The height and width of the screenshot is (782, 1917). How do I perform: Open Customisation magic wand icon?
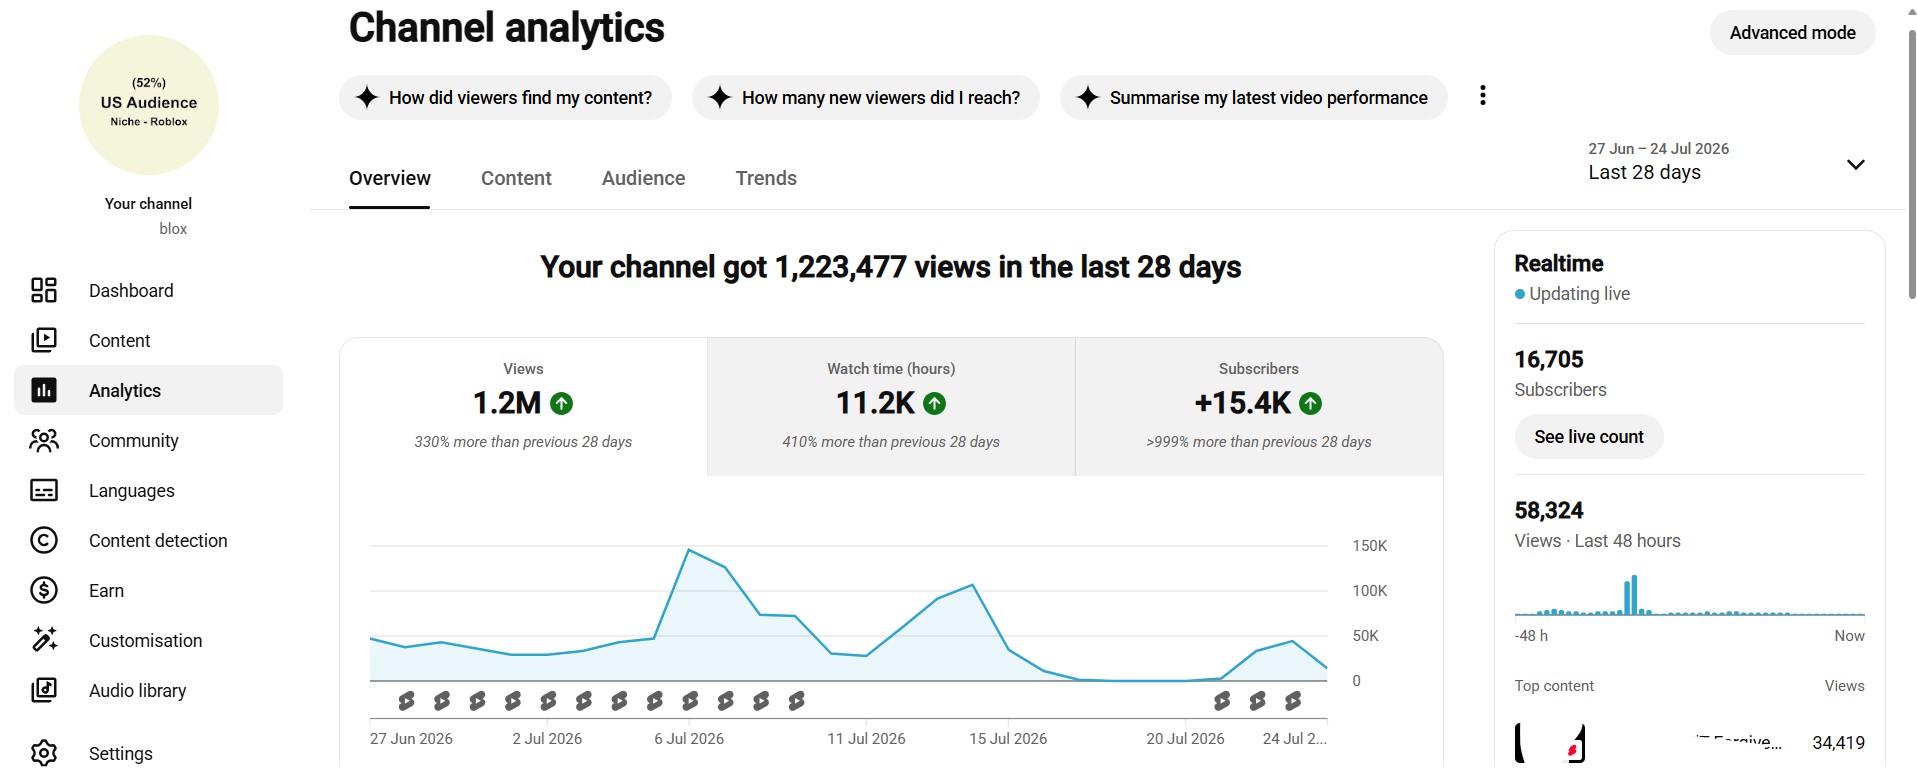pyautogui.click(x=44, y=640)
